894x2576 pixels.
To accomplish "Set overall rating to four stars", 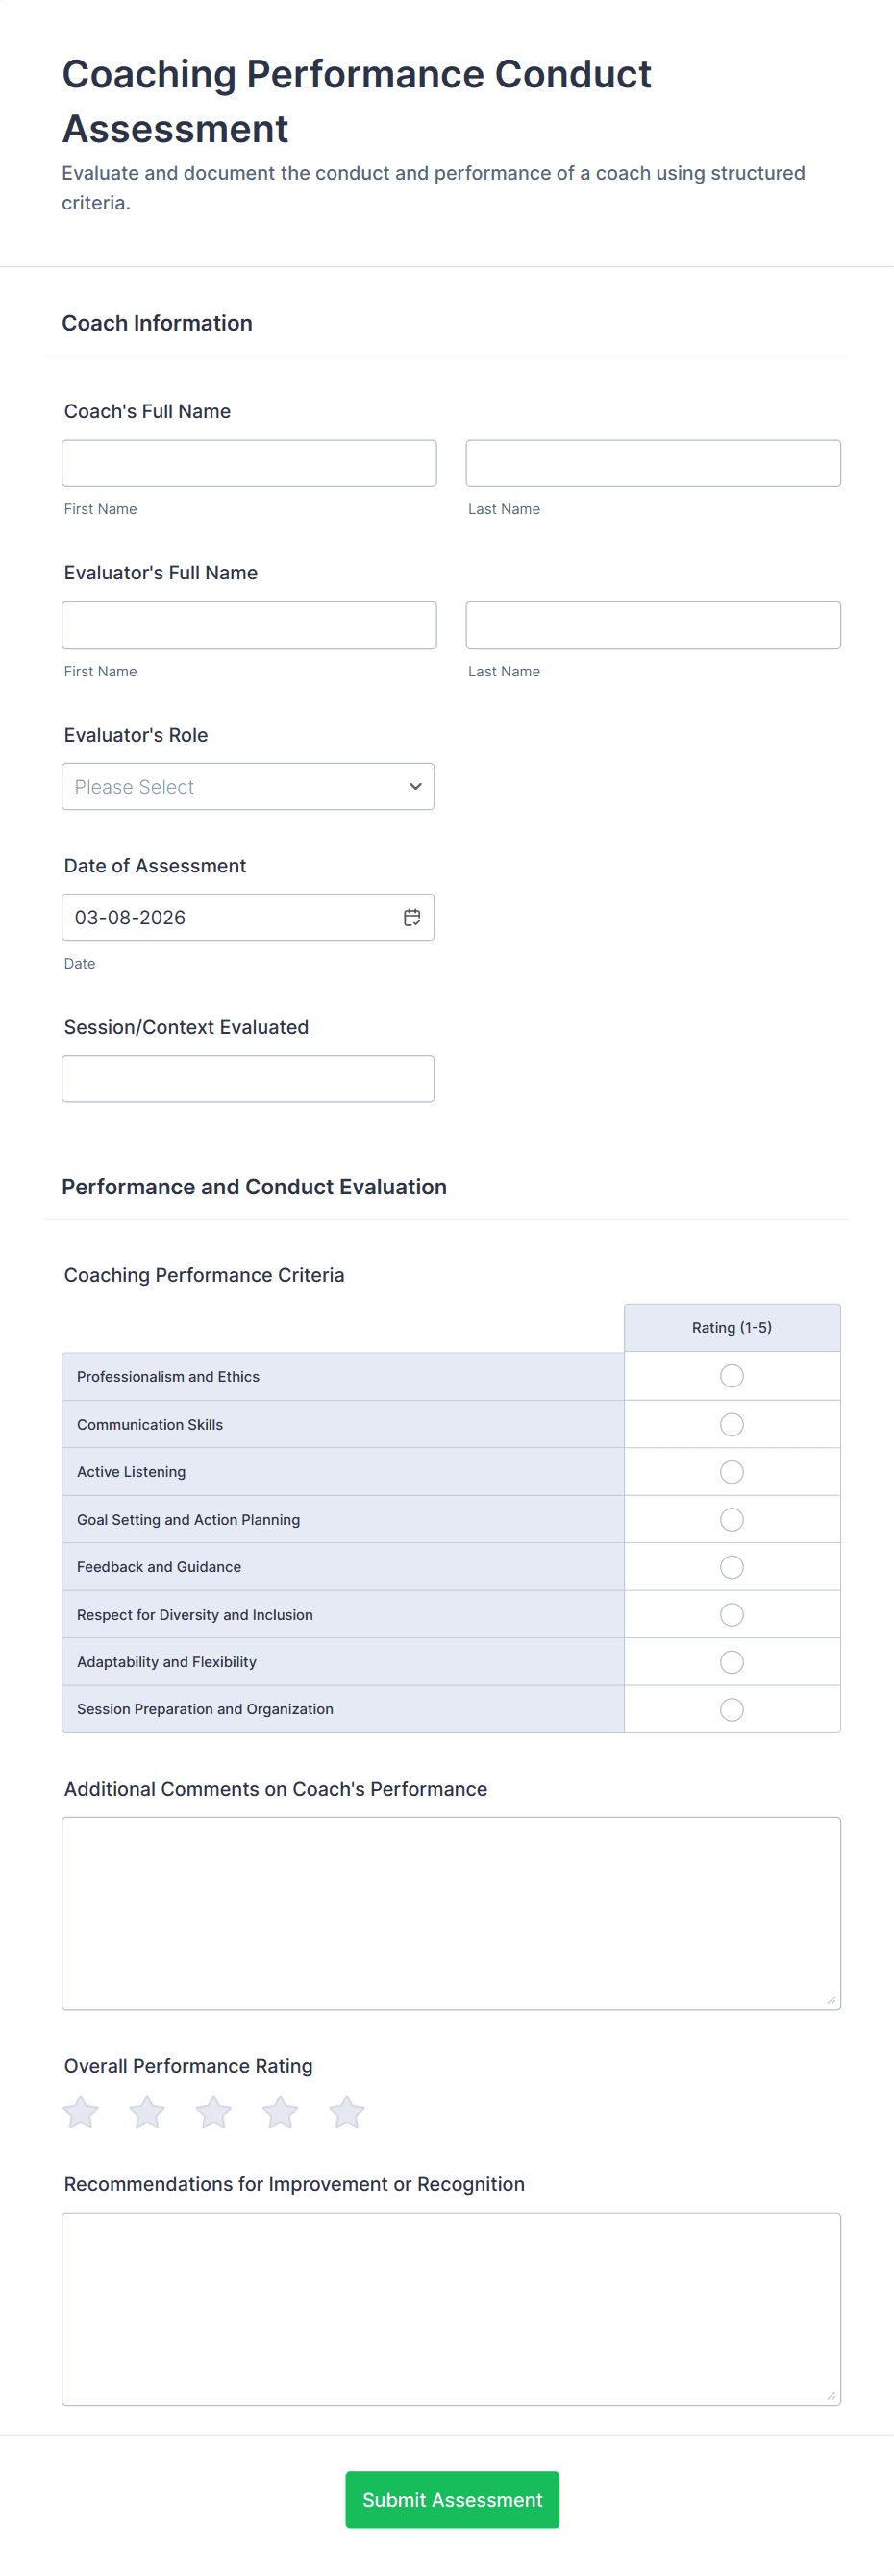I will click(280, 2112).
